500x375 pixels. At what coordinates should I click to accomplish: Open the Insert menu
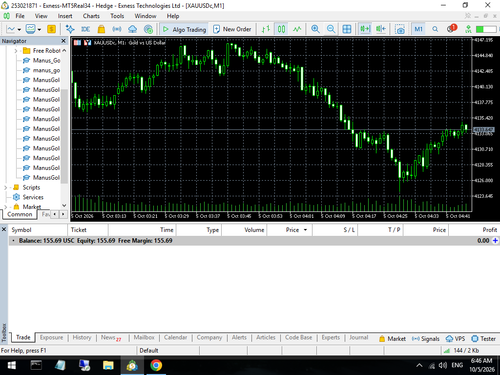pos(65,16)
